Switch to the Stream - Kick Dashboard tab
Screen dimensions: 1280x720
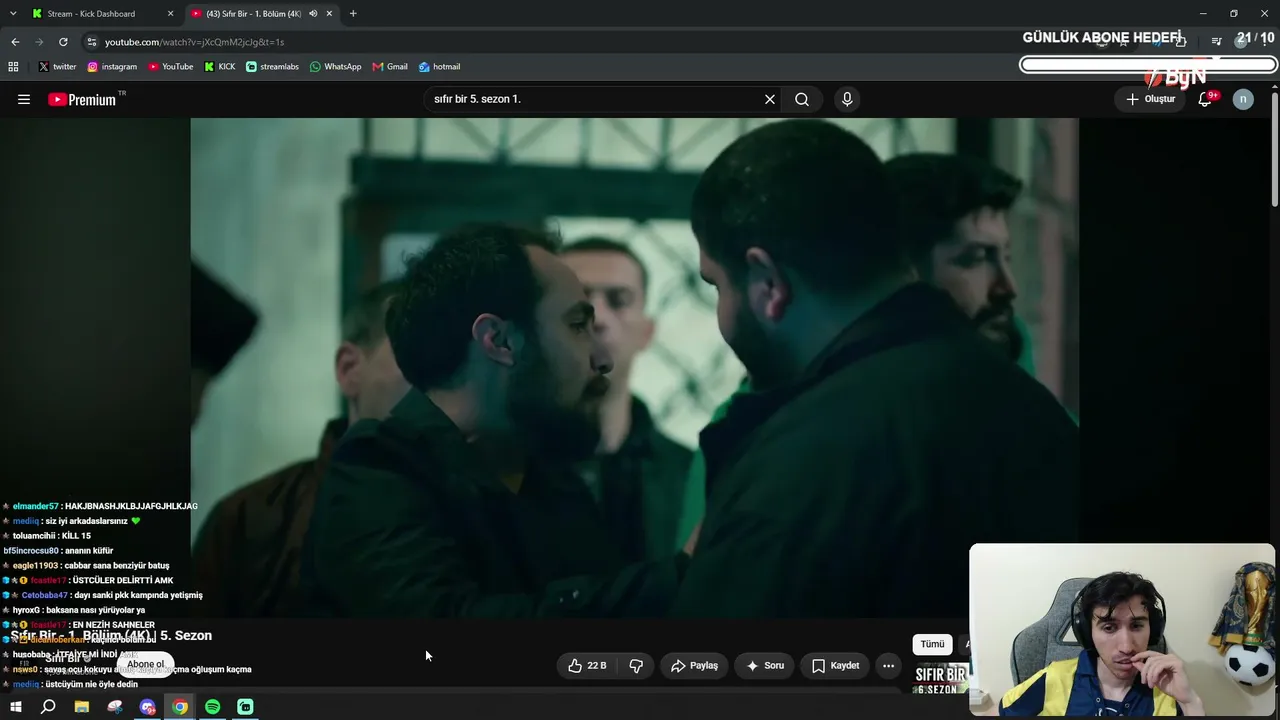click(91, 14)
